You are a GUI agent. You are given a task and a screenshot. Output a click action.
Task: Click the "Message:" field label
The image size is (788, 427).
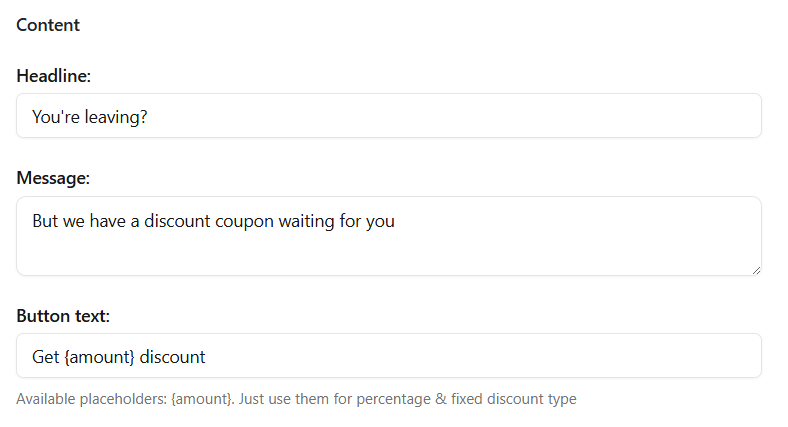coord(53,178)
